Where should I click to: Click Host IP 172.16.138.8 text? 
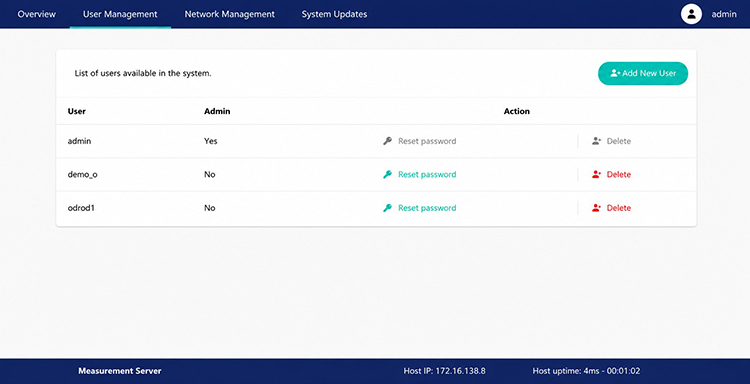coord(444,371)
